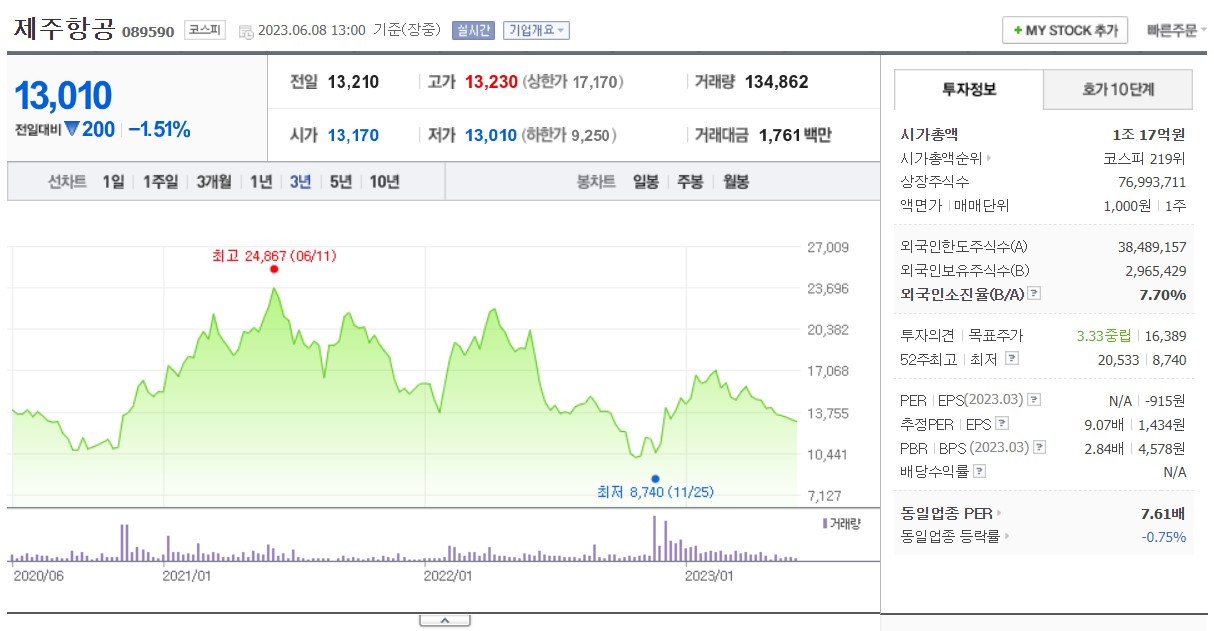1214x631 pixels.
Task: Click the 2023/01 date on chart axis
Action: pos(709,576)
